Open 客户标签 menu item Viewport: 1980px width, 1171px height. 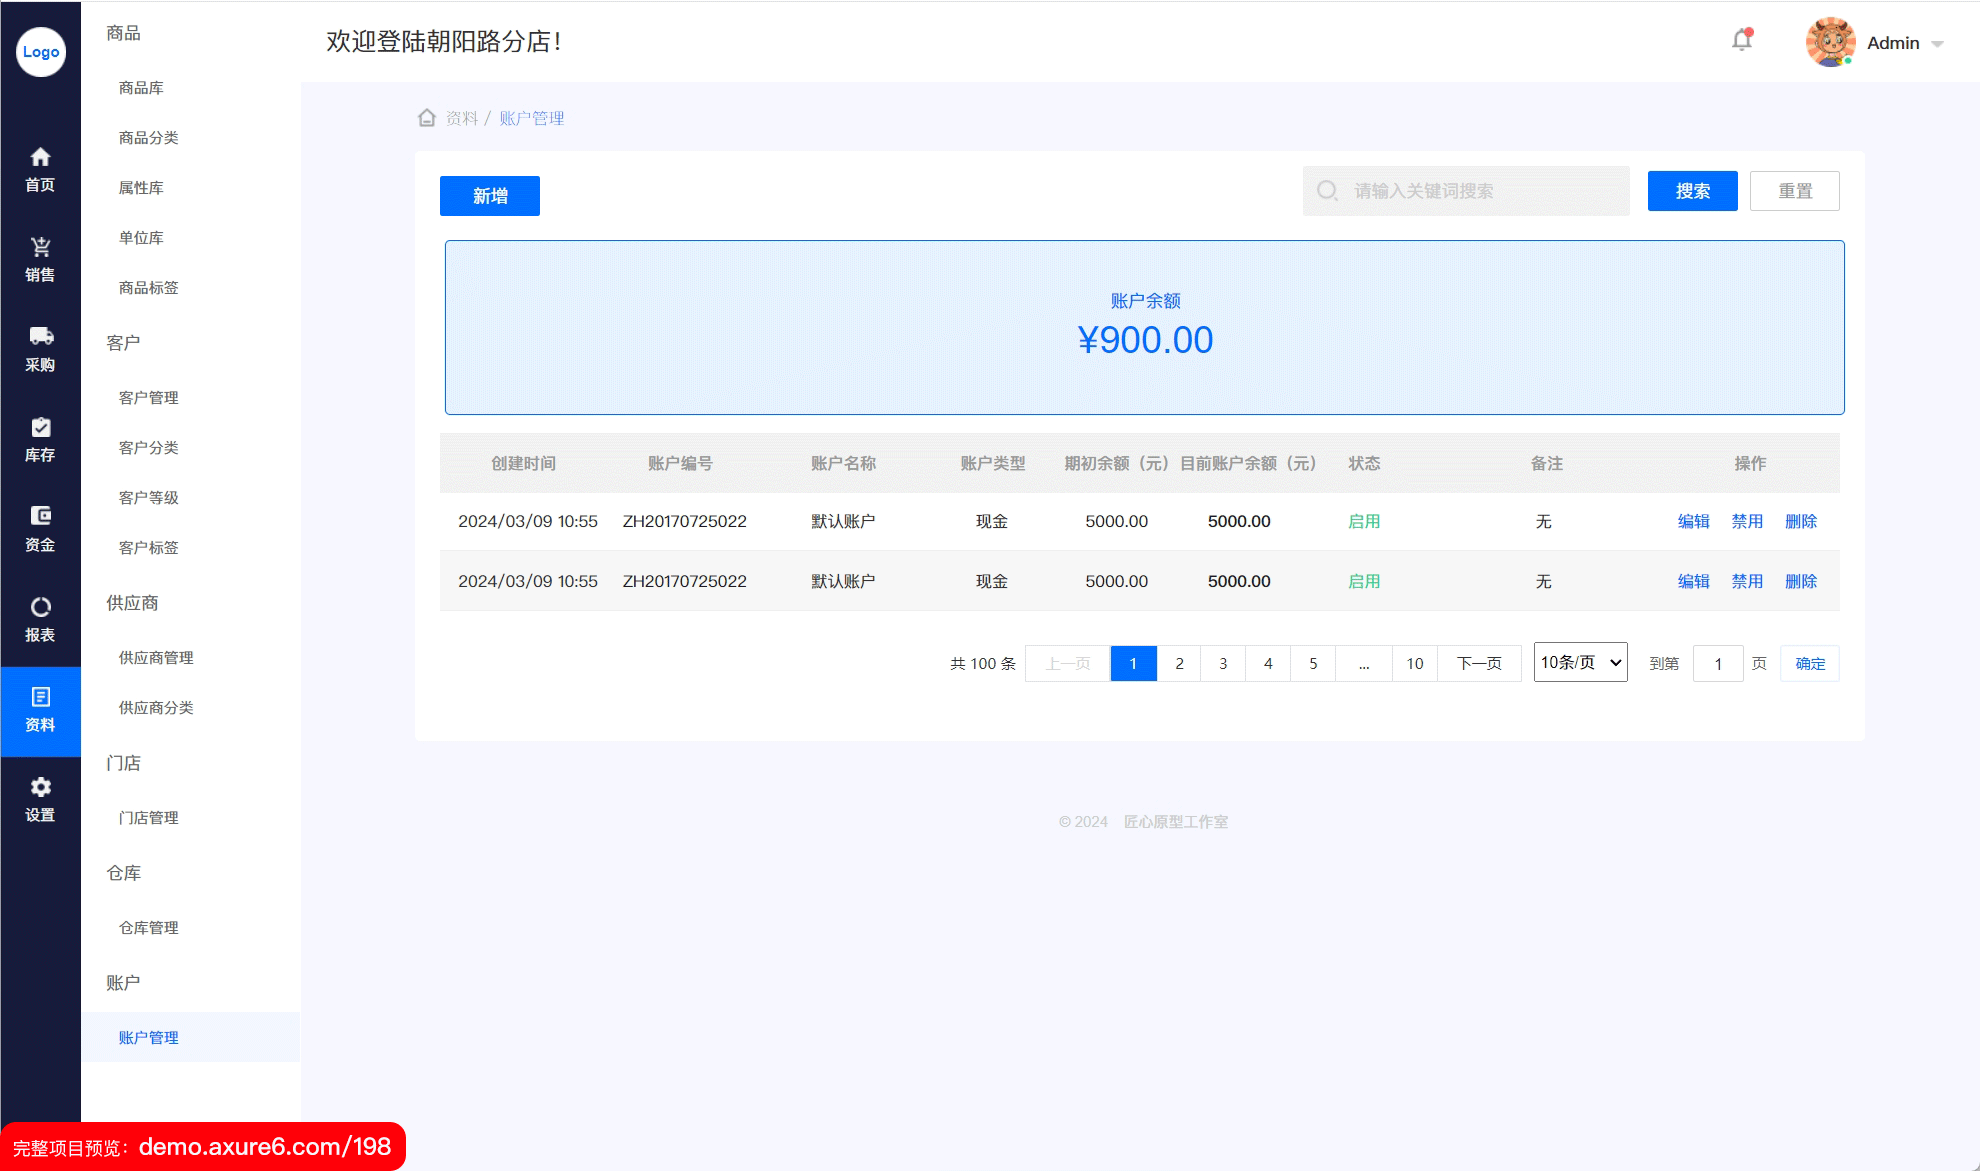pos(148,548)
